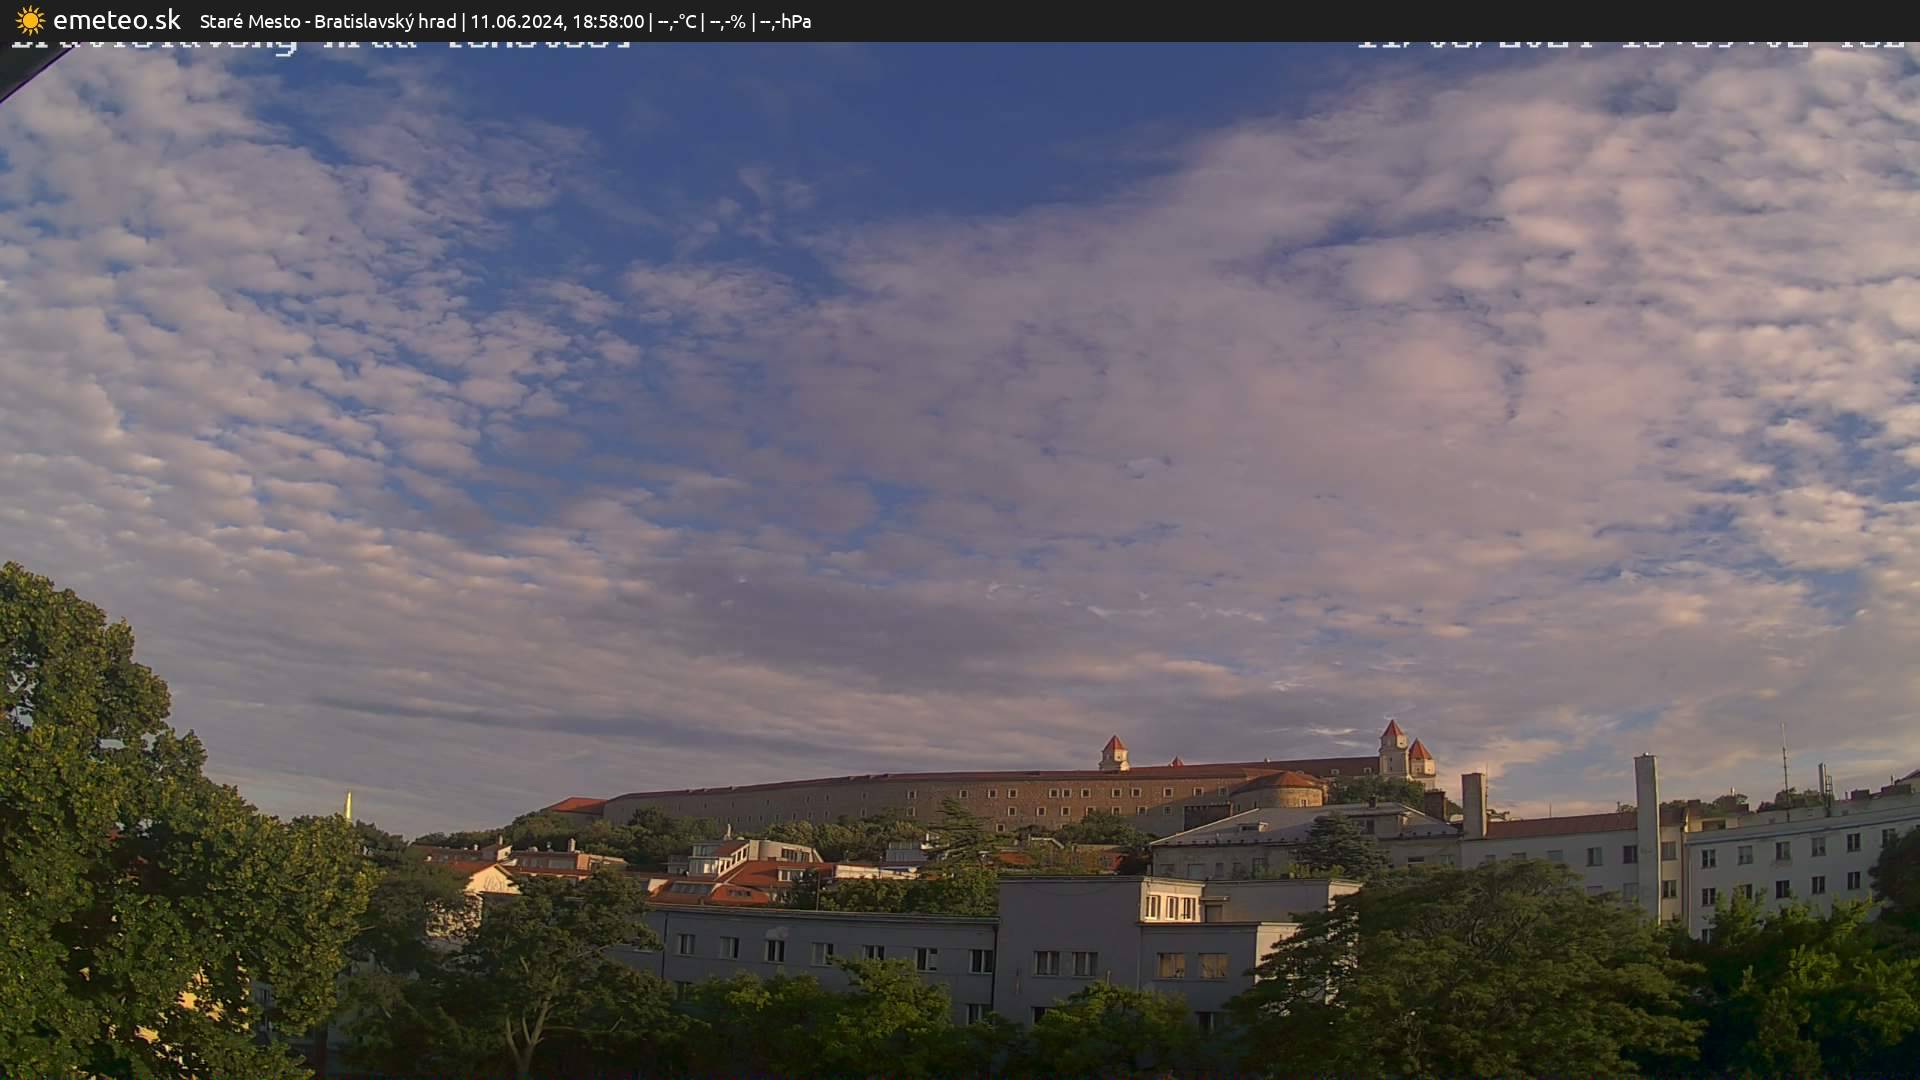The width and height of the screenshot is (1920, 1080).
Task: Click the 11.06.2024 date and time stamp
Action: (557, 21)
